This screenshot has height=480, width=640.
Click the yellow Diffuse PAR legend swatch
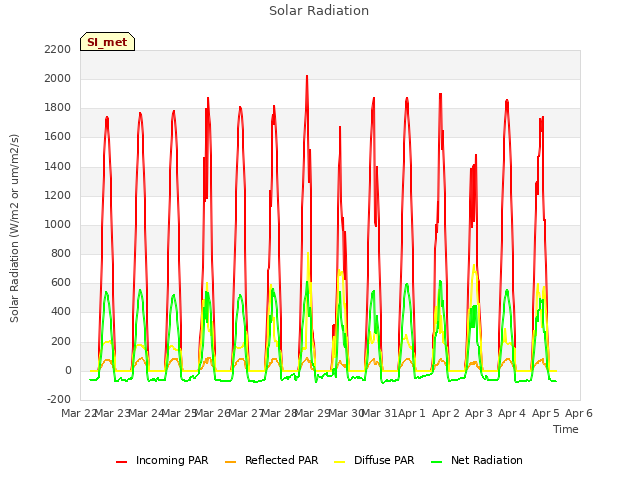[x=340, y=462]
